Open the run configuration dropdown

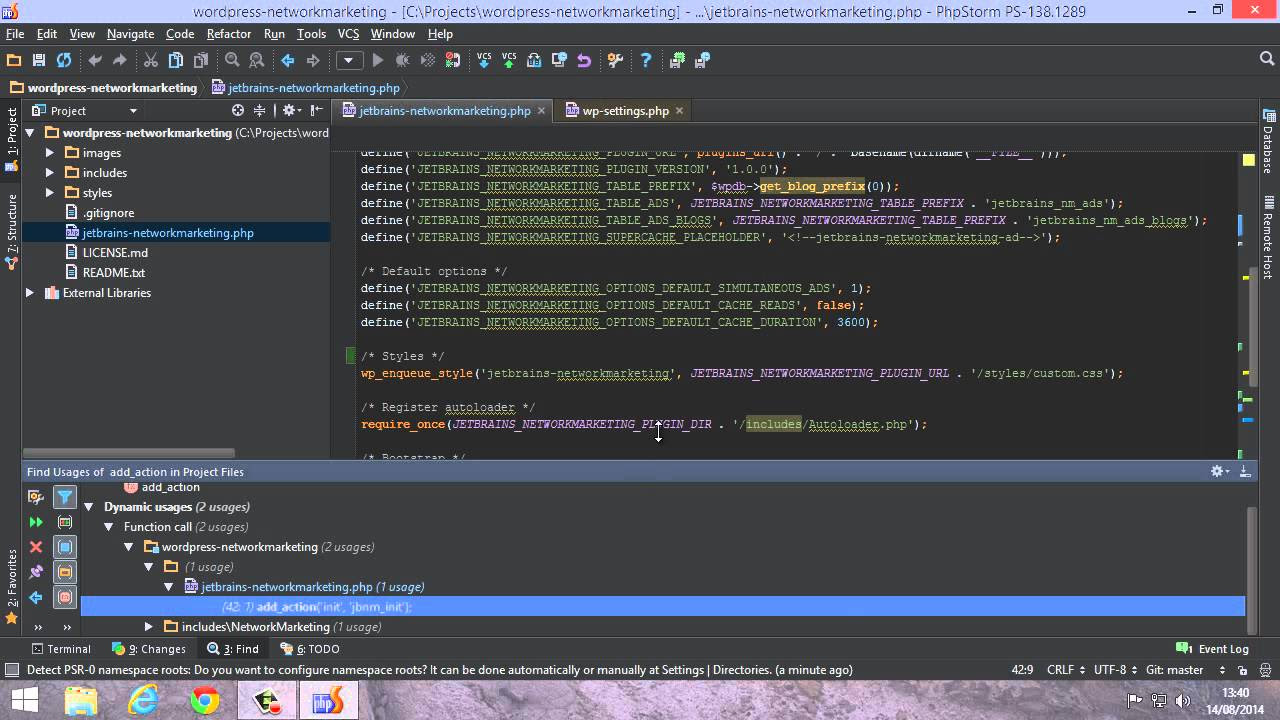click(x=349, y=61)
